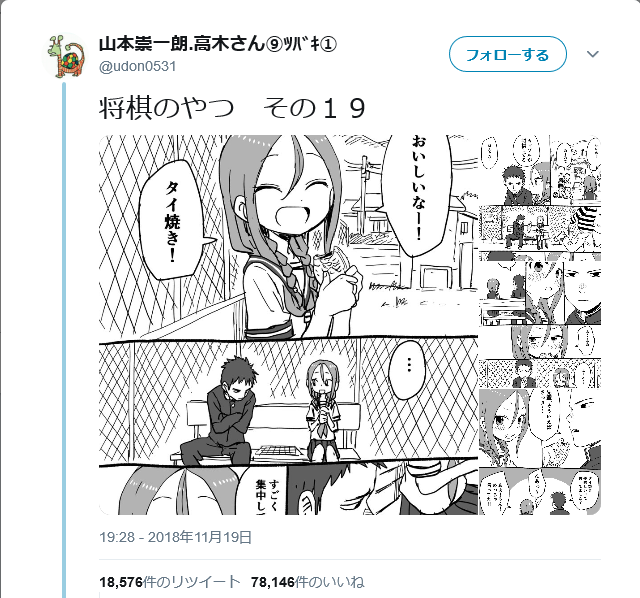Open the bottom-right manga page thumbnail

[540, 451]
